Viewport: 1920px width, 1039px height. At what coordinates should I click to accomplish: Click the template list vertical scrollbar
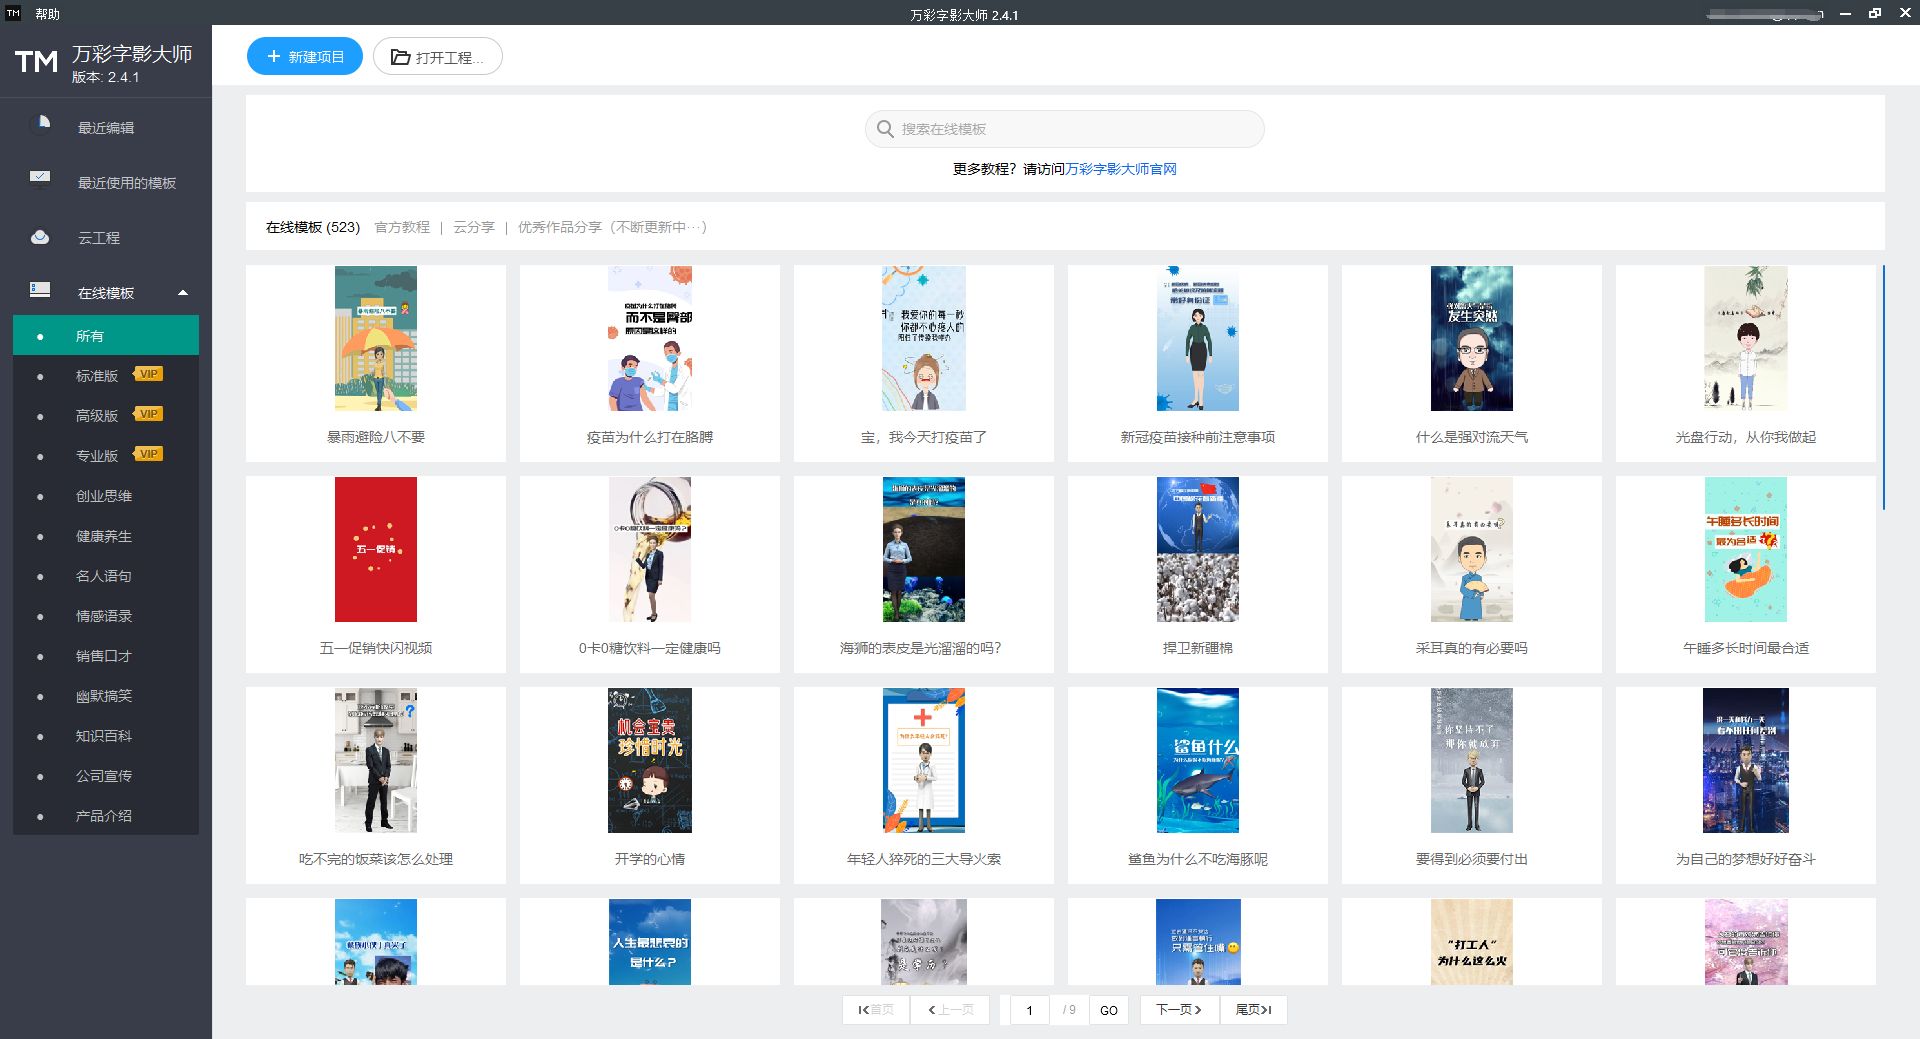[1883, 387]
